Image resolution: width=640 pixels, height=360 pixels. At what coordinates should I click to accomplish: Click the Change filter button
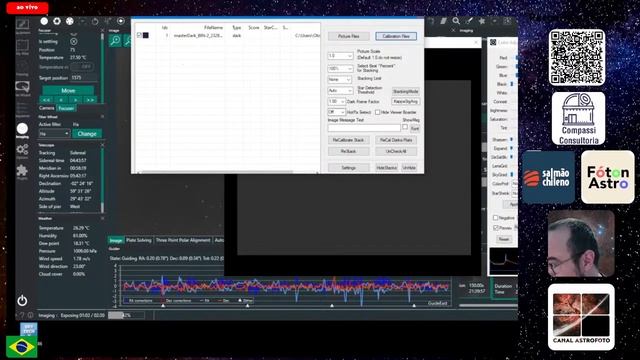click(x=87, y=134)
